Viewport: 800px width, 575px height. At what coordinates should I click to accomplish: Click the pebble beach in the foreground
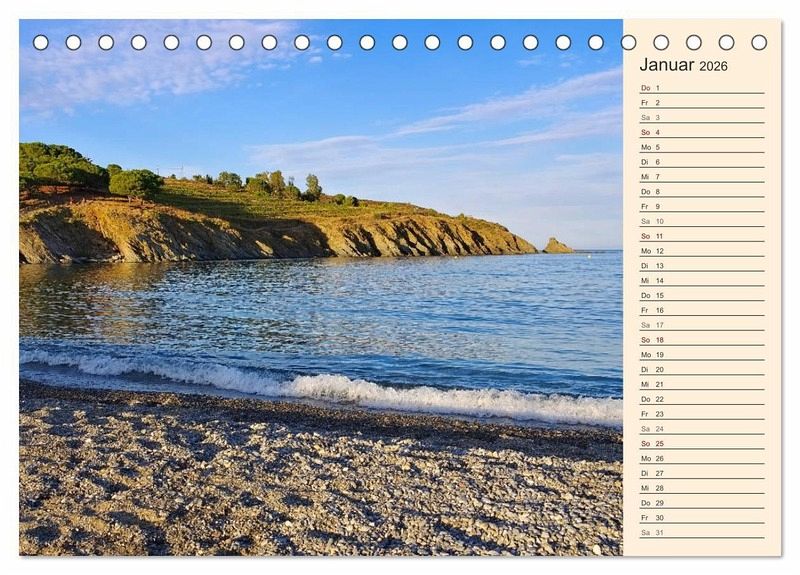pos(300,480)
